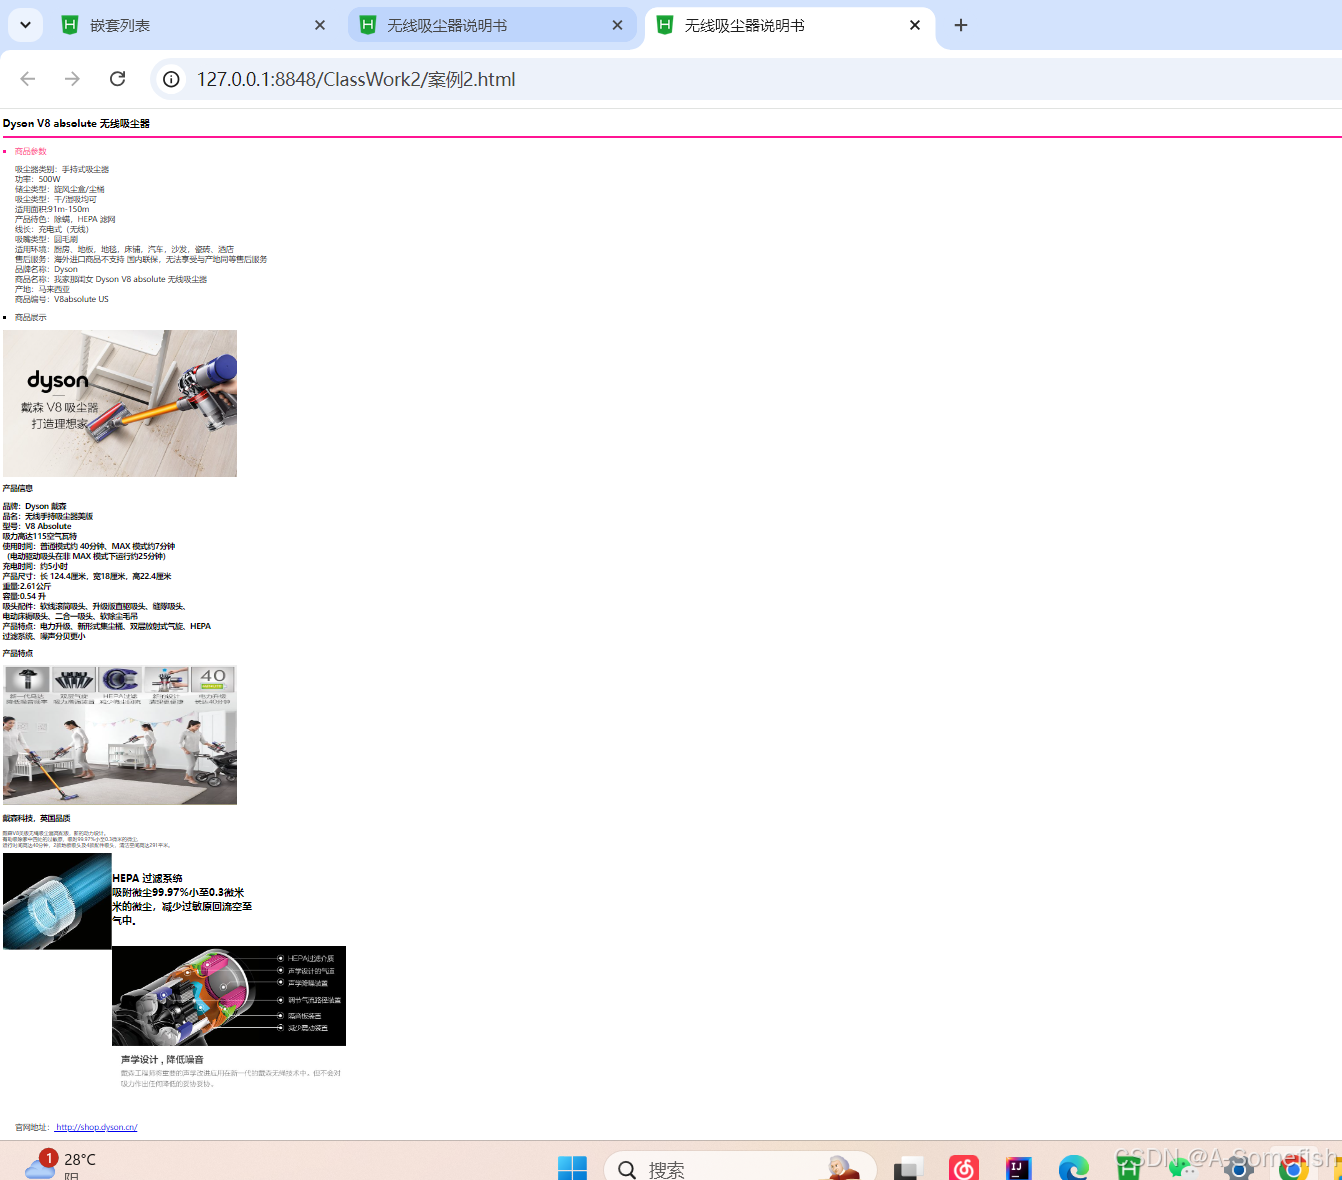This screenshot has width=1342, height=1180.
Task: Go forward to the next page
Action: (72, 79)
